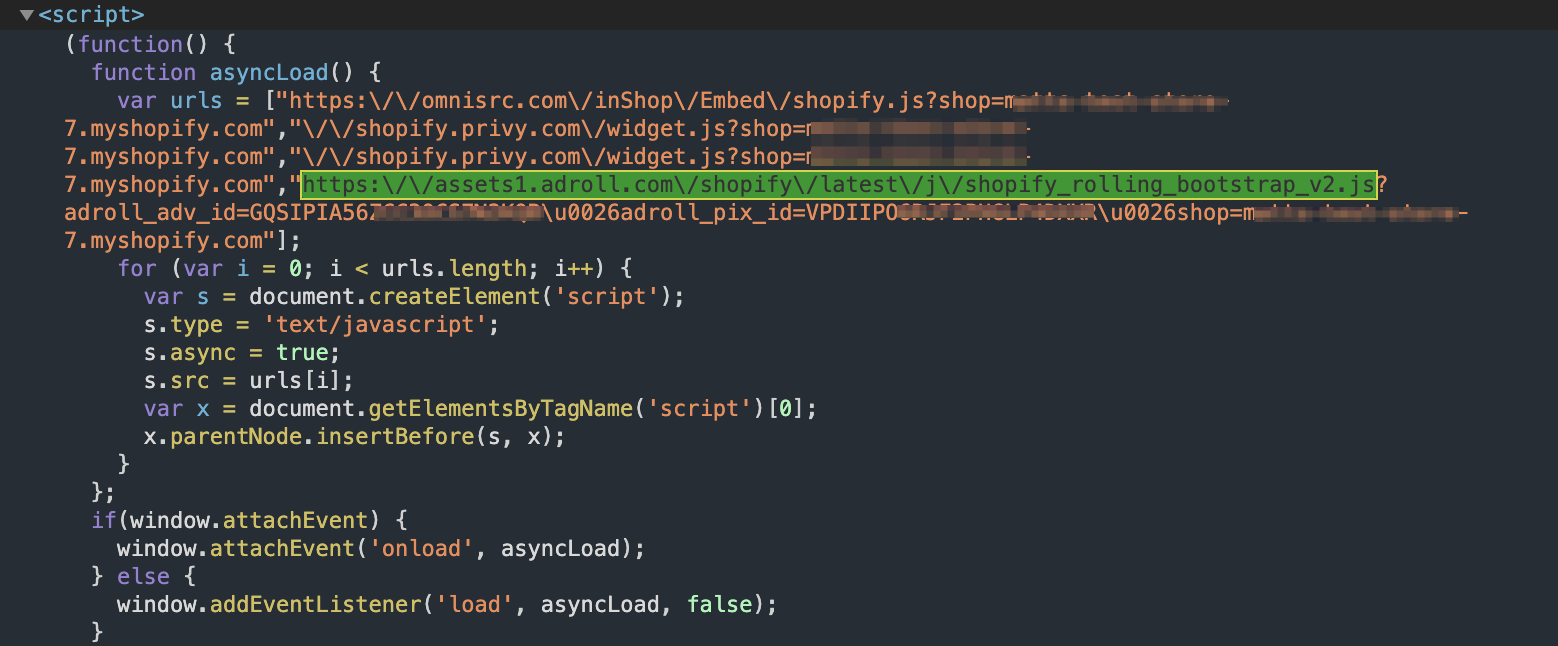This screenshot has height=646, width=1558.
Task: Click the window.attachEvent 'onload' call
Action: 380,549
